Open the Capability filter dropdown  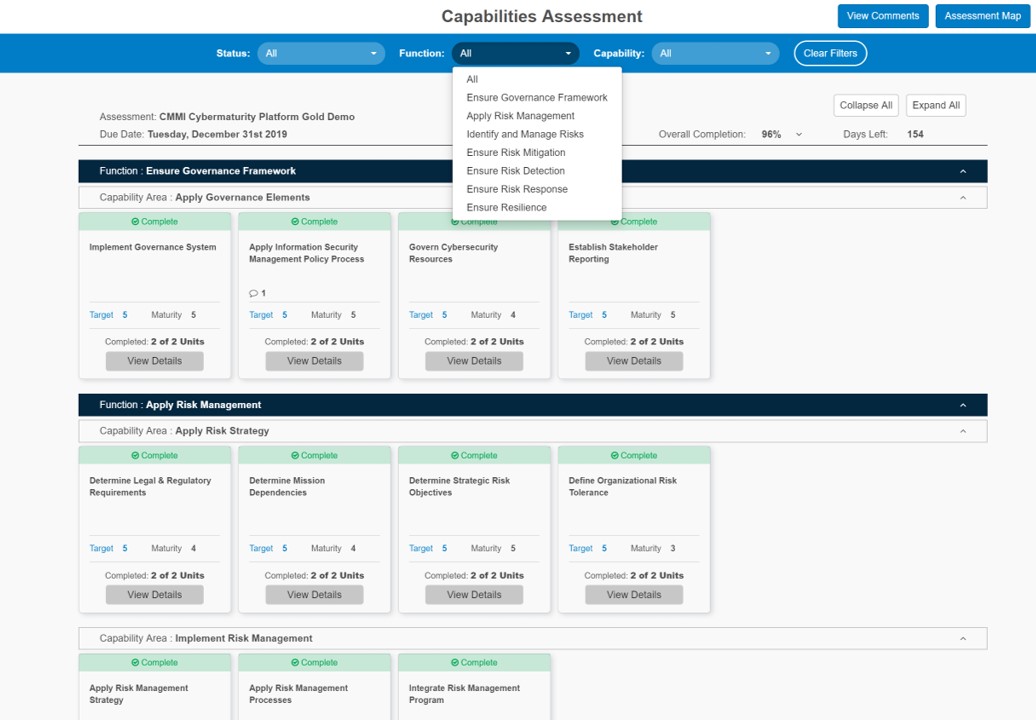pyautogui.click(x=715, y=53)
